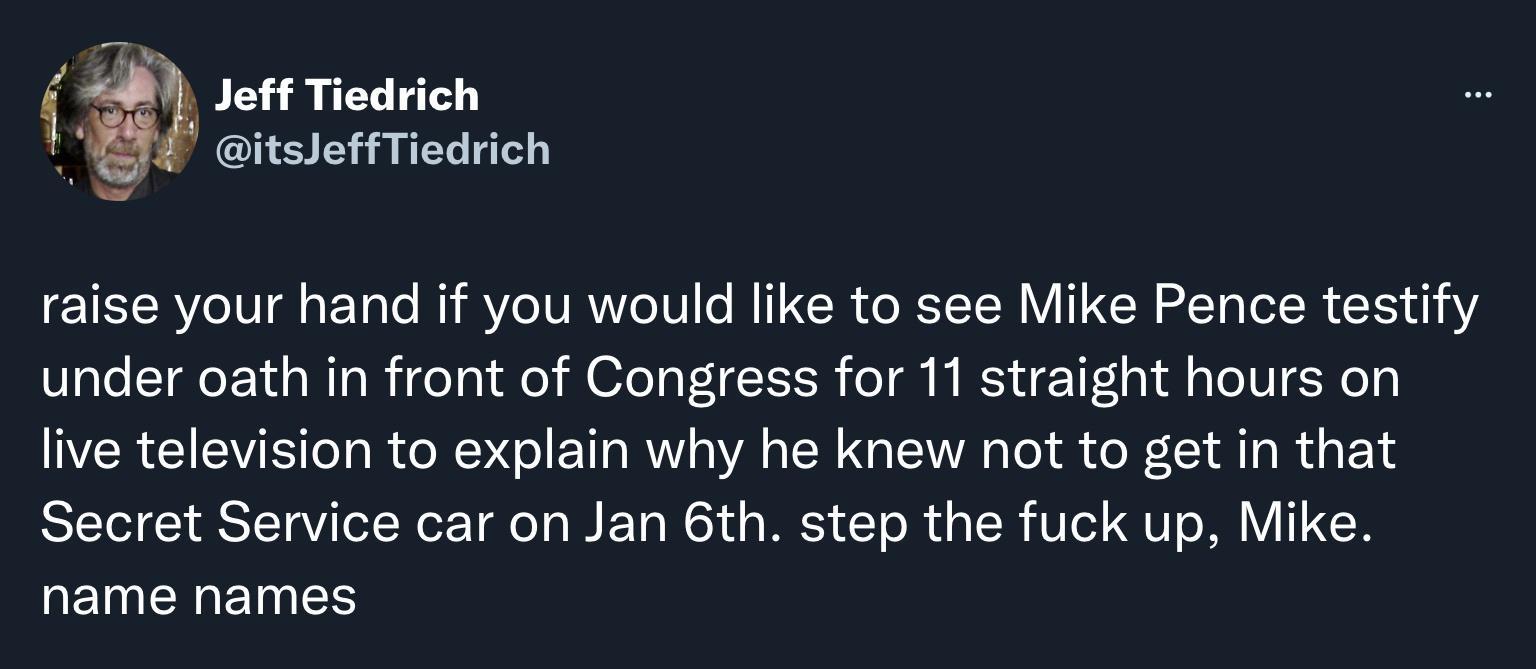Open the context menu in the top-right corner
The height and width of the screenshot is (669, 1536).
(x=1477, y=93)
